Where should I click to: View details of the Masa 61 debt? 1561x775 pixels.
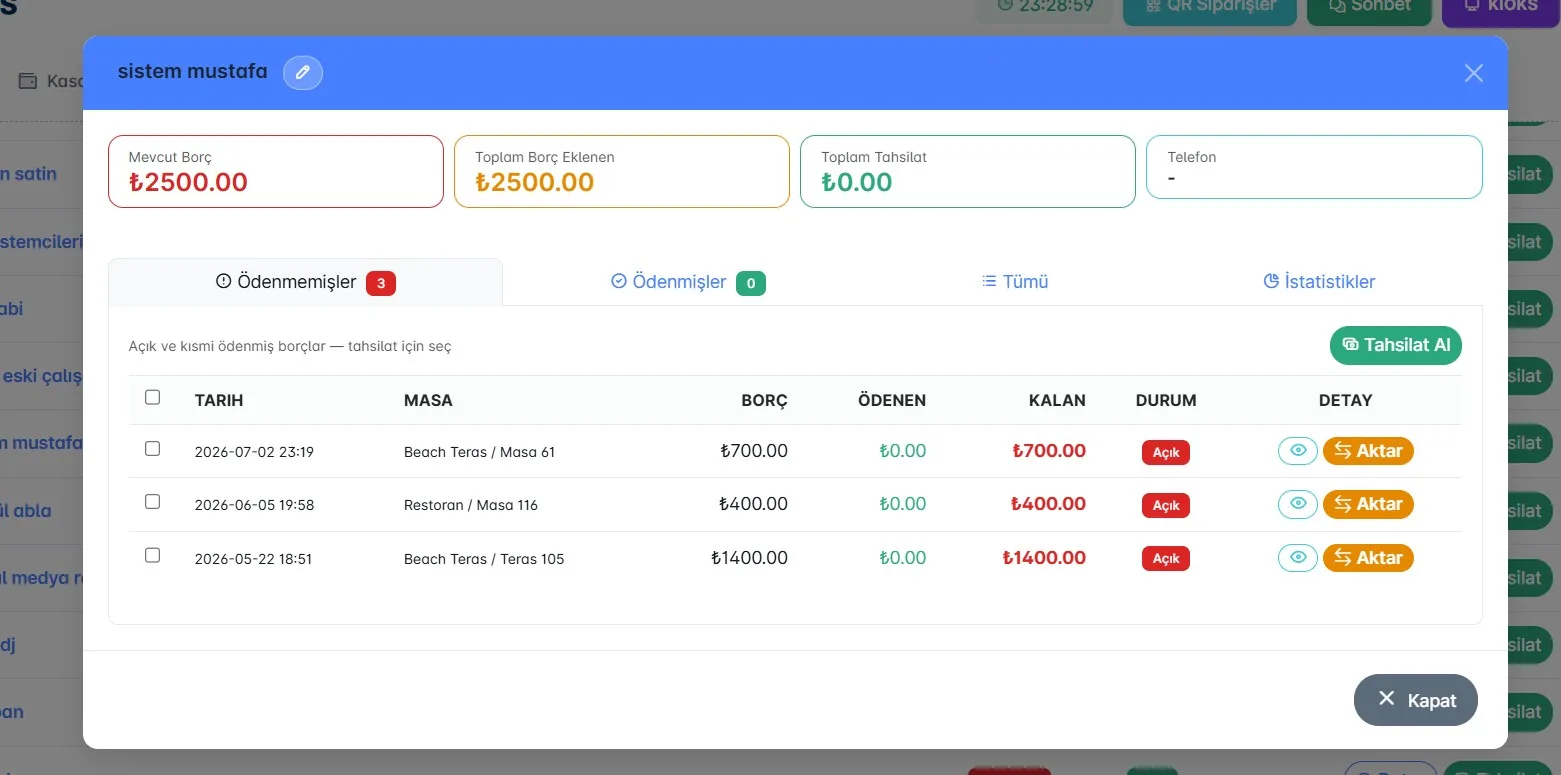1298,451
